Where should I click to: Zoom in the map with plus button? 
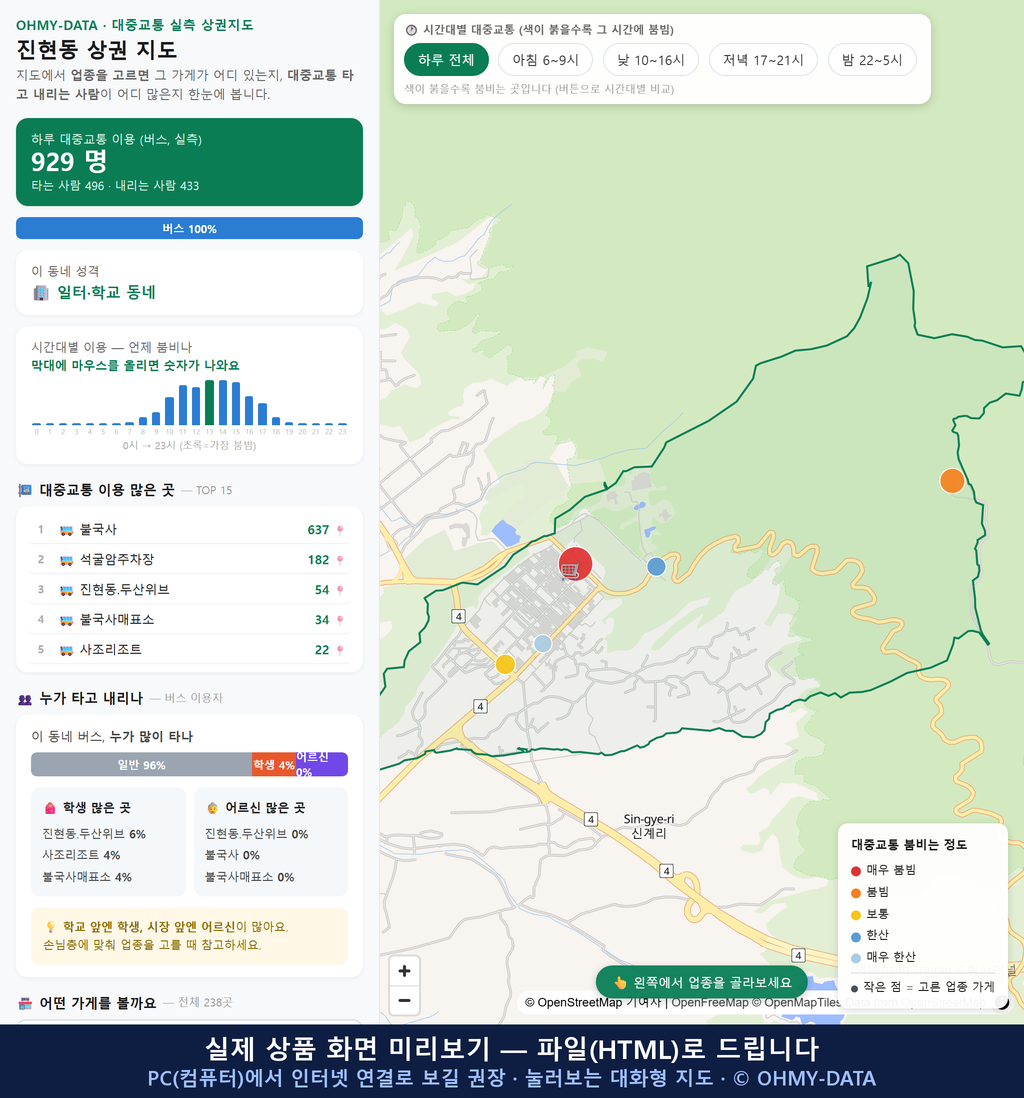pyautogui.click(x=404, y=971)
